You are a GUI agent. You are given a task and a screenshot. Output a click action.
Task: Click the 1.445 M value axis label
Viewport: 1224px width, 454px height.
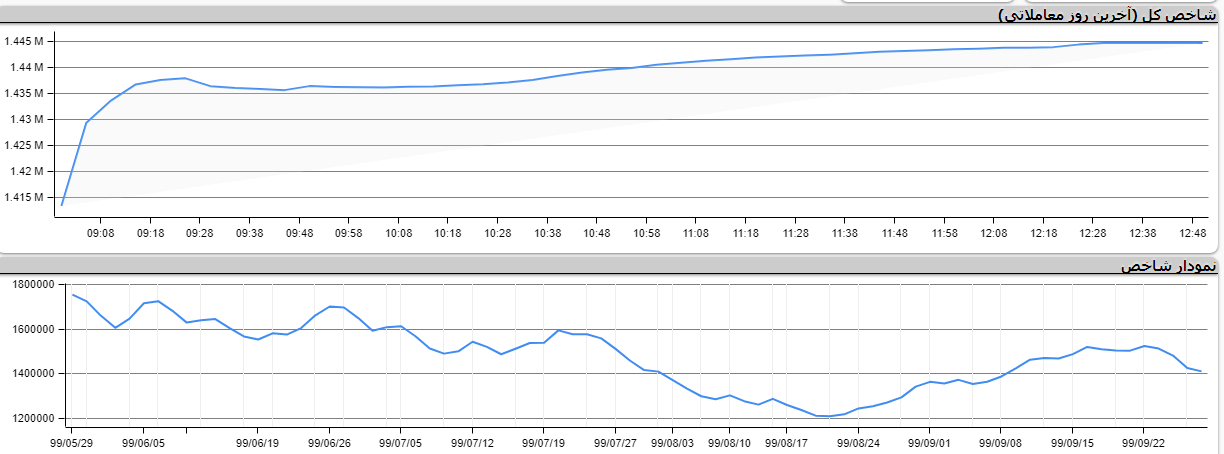point(23,42)
